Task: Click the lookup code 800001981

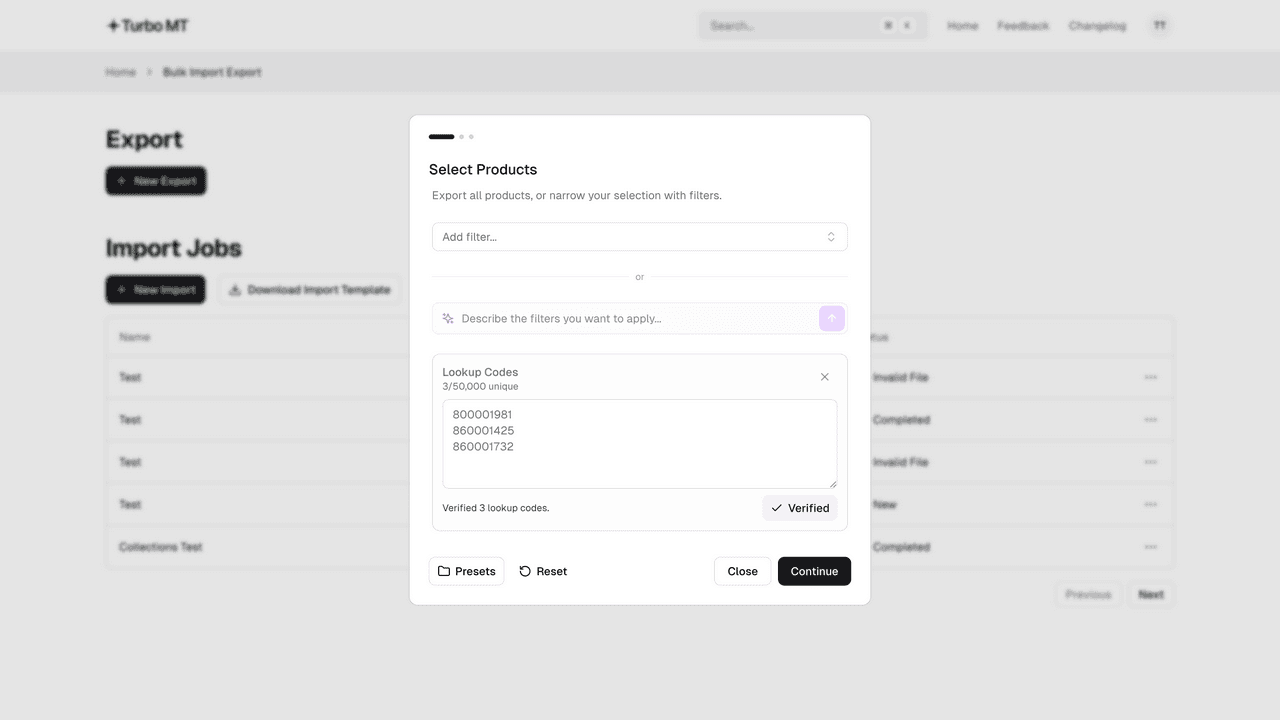Action: (483, 415)
